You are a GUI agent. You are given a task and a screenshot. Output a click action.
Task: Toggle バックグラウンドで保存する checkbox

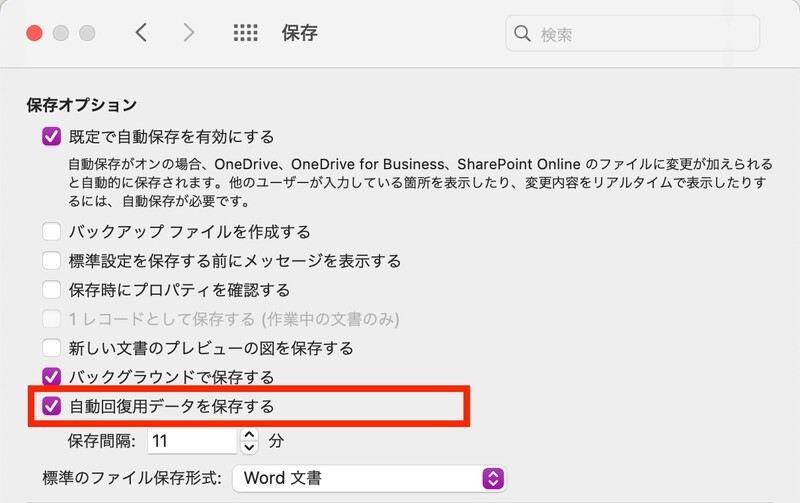click(x=52, y=377)
